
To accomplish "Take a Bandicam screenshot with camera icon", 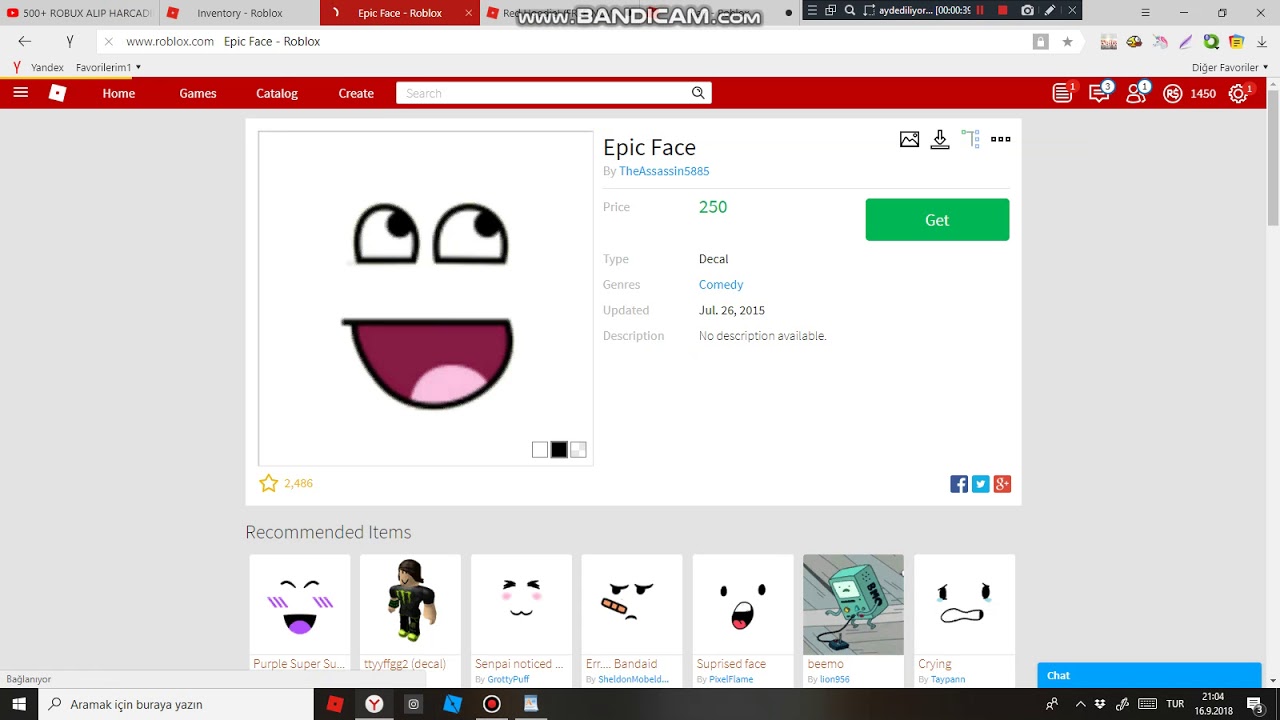I will (1027, 10).
